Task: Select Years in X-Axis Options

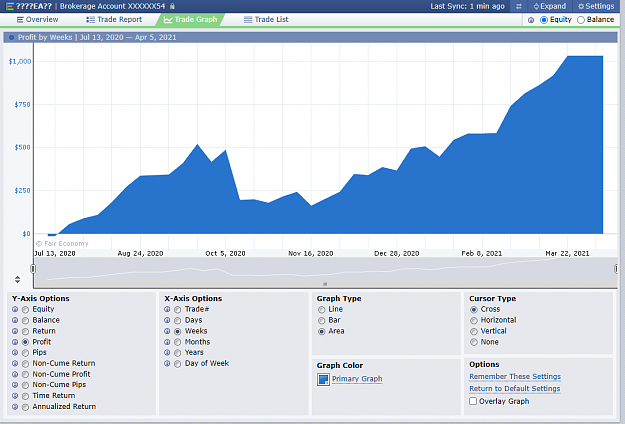Action: 178,353
